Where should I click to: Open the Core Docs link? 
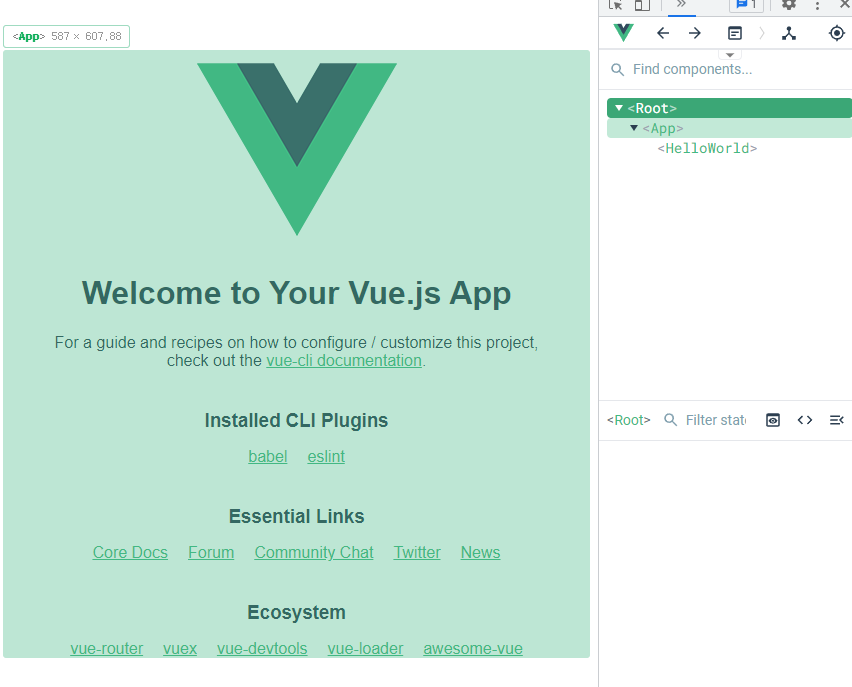130,552
